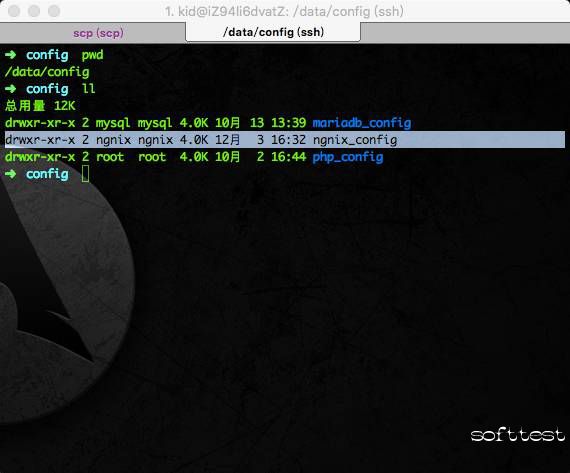The width and height of the screenshot is (570, 473).
Task: Click the ll command text
Action: point(88,88)
